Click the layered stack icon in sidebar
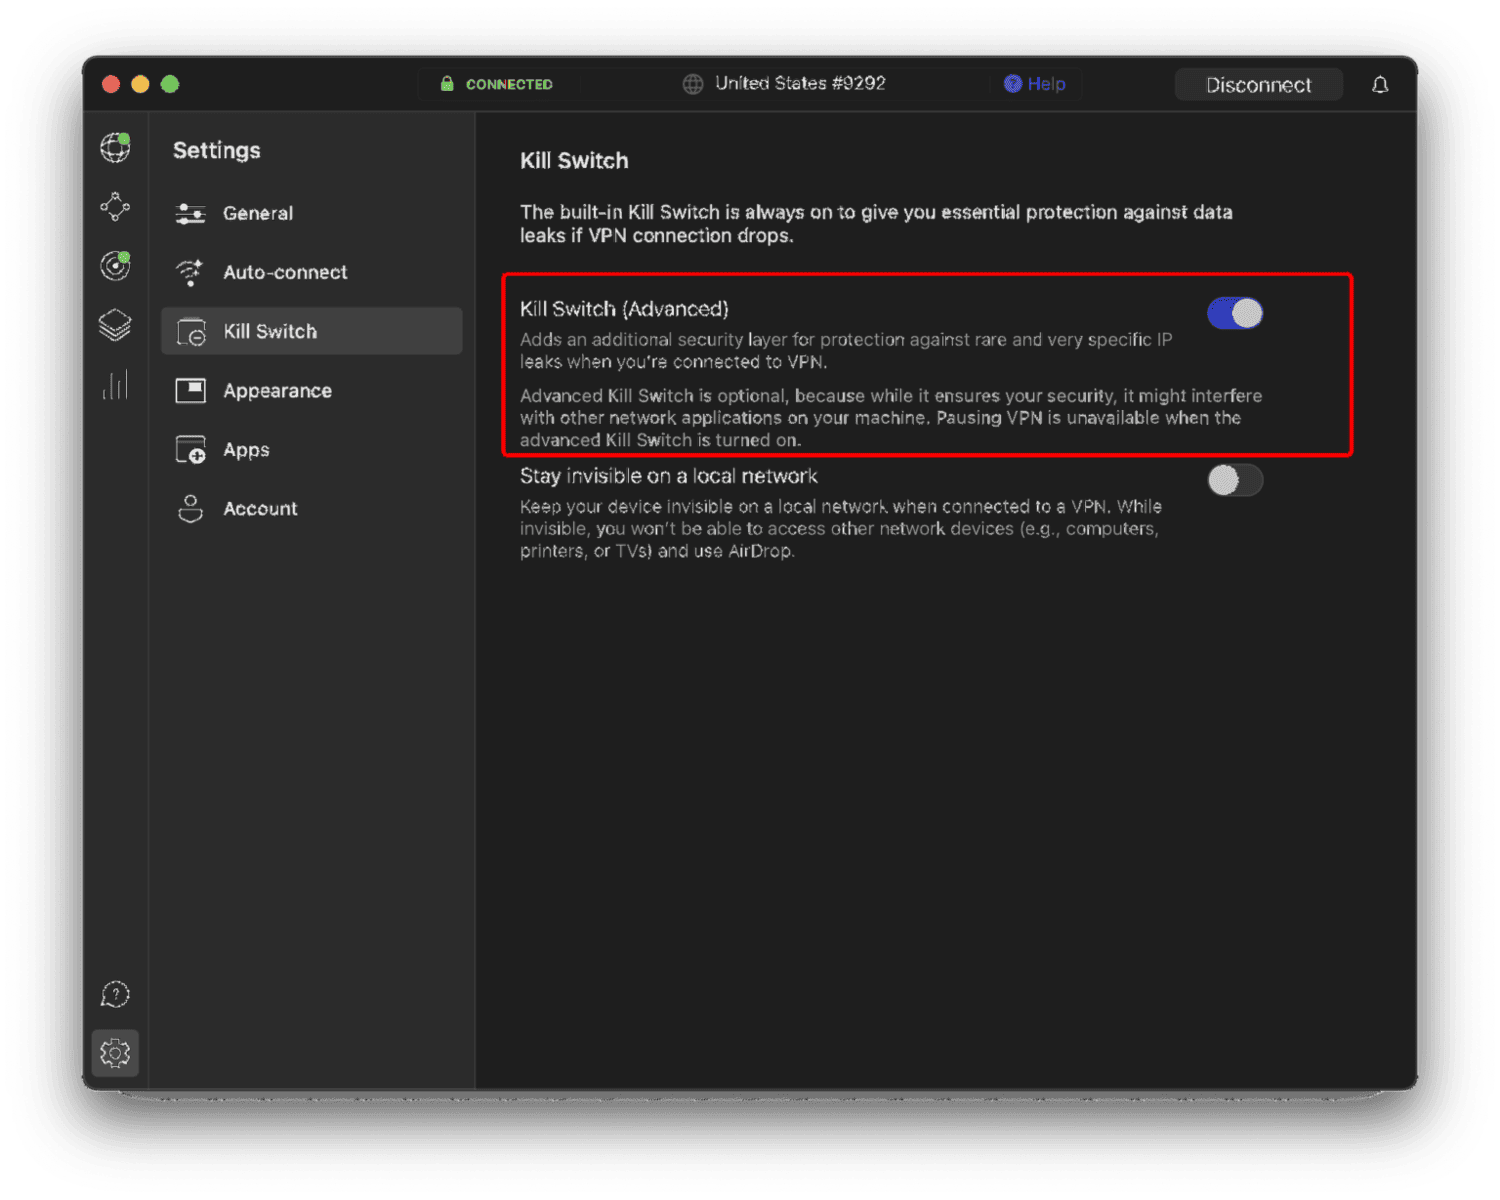The image size is (1500, 1200). point(115,324)
